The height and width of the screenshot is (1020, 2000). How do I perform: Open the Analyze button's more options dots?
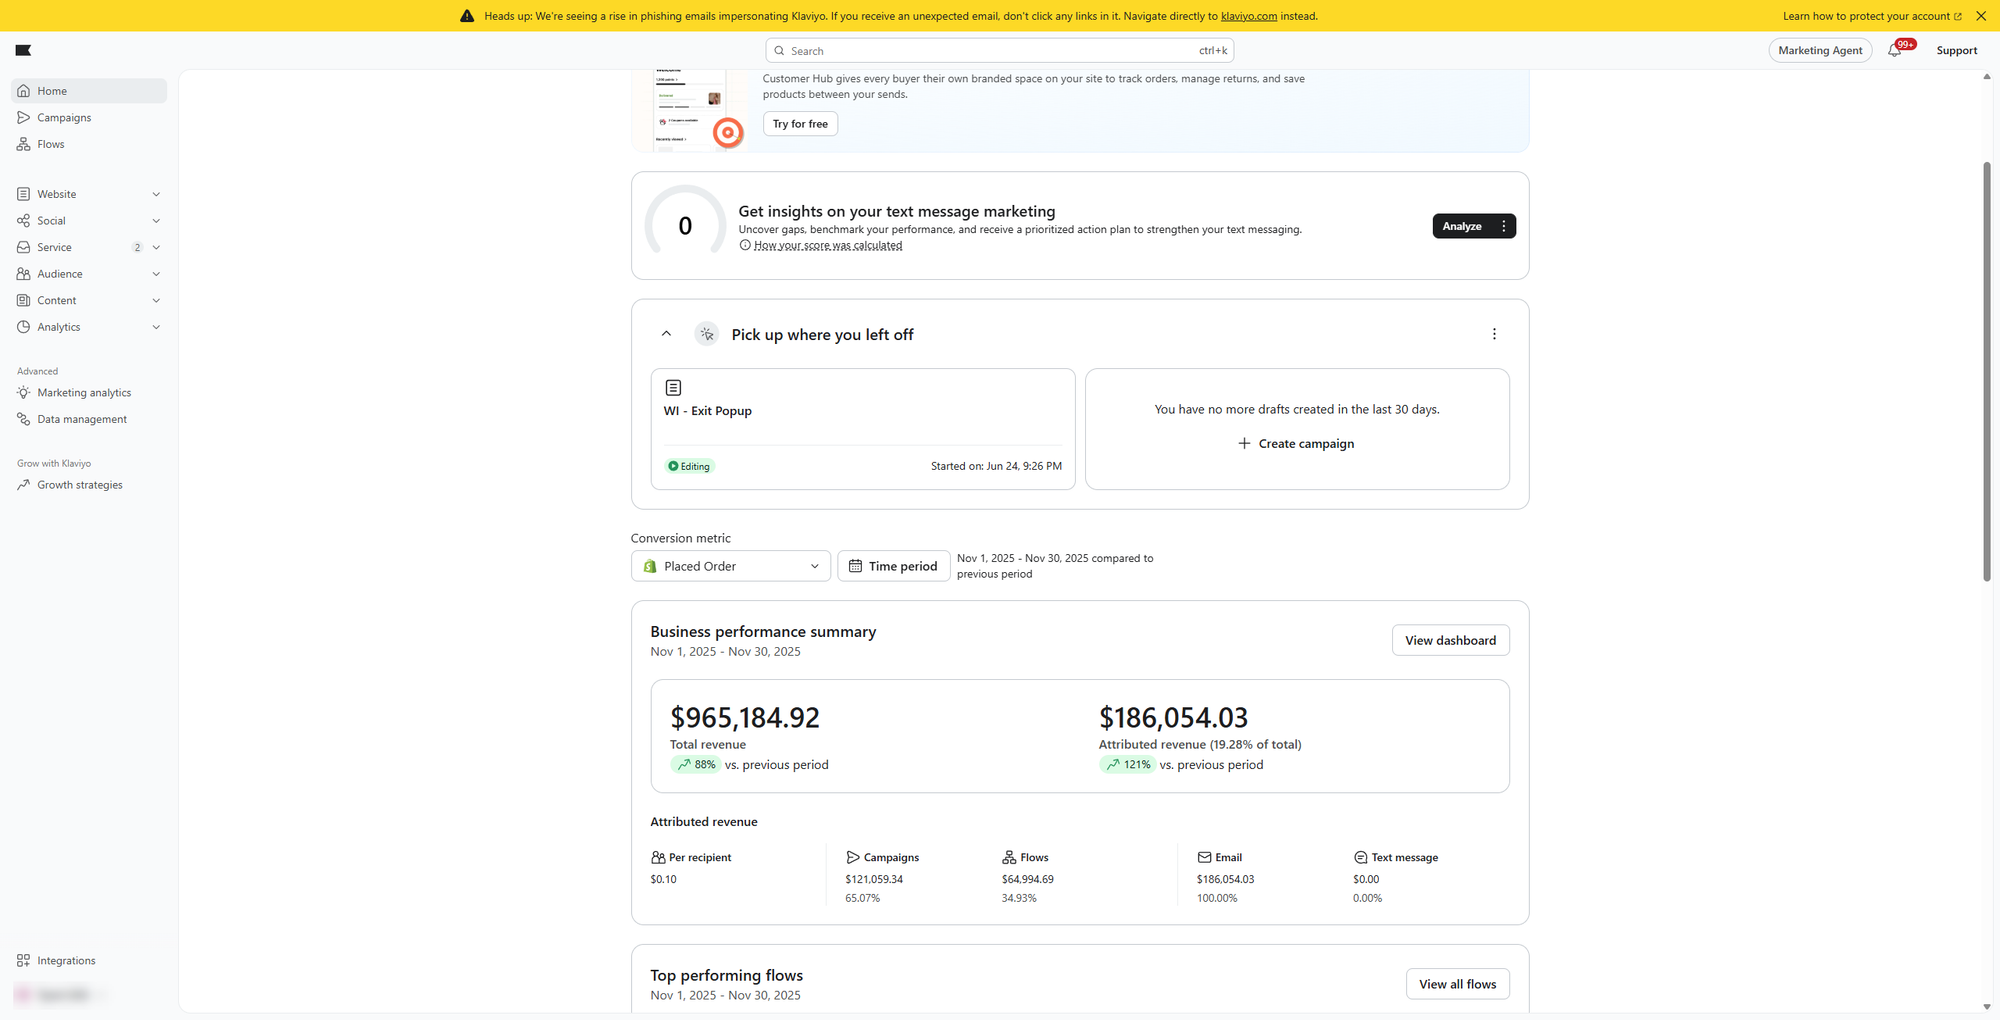tap(1504, 226)
